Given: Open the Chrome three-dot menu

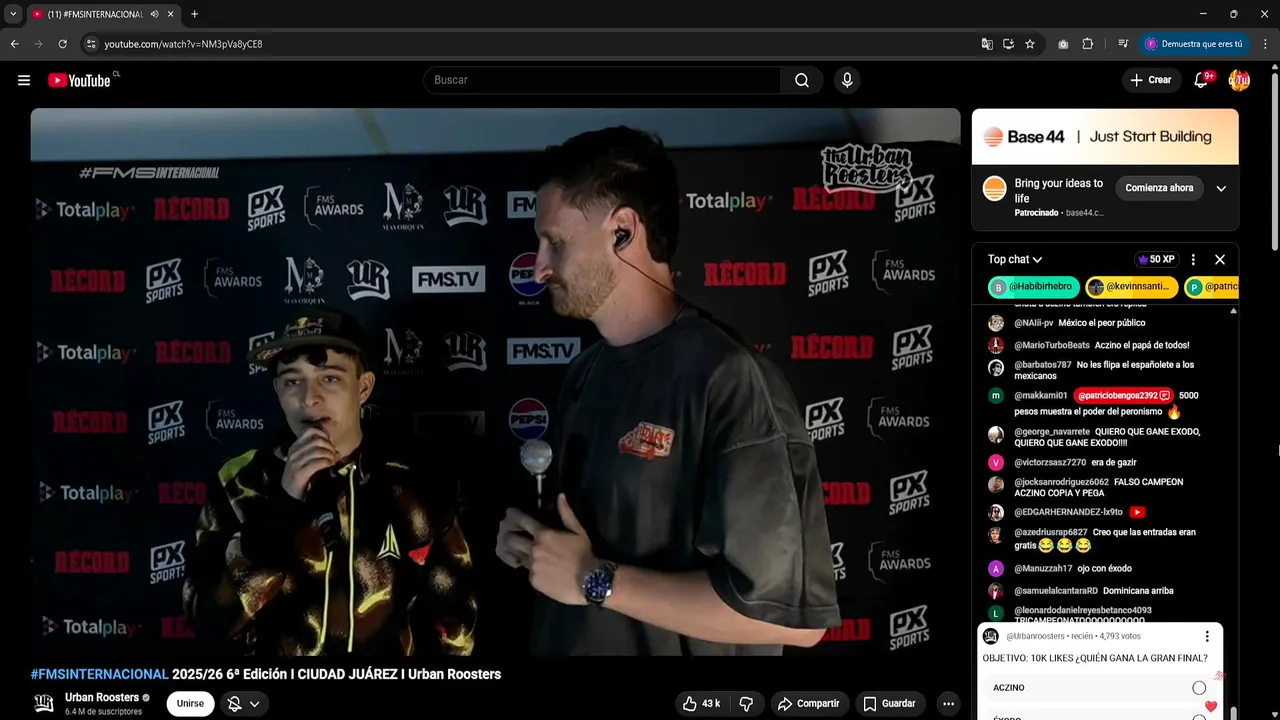Looking at the screenshot, I should 1266,44.
